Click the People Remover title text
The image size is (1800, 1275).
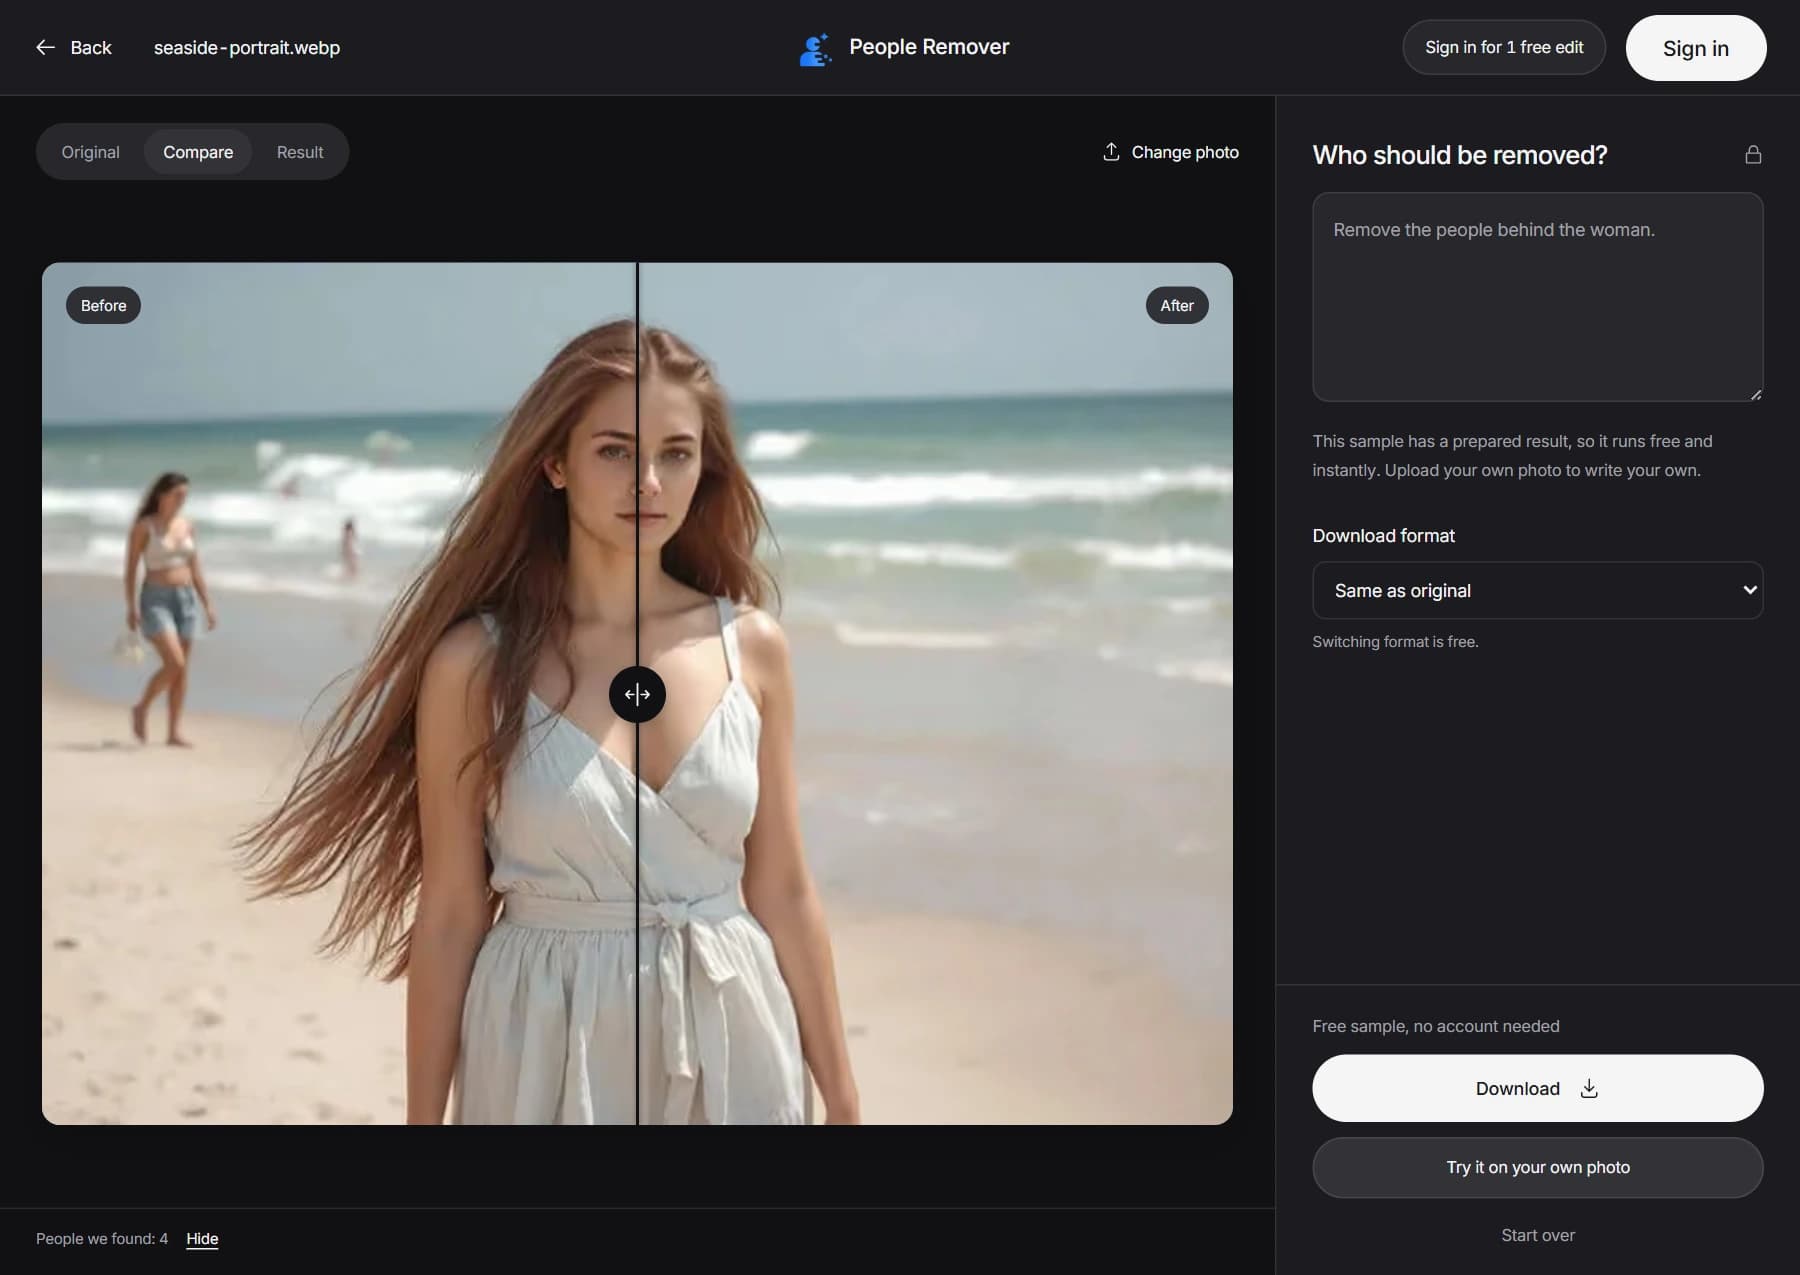(929, 47)
